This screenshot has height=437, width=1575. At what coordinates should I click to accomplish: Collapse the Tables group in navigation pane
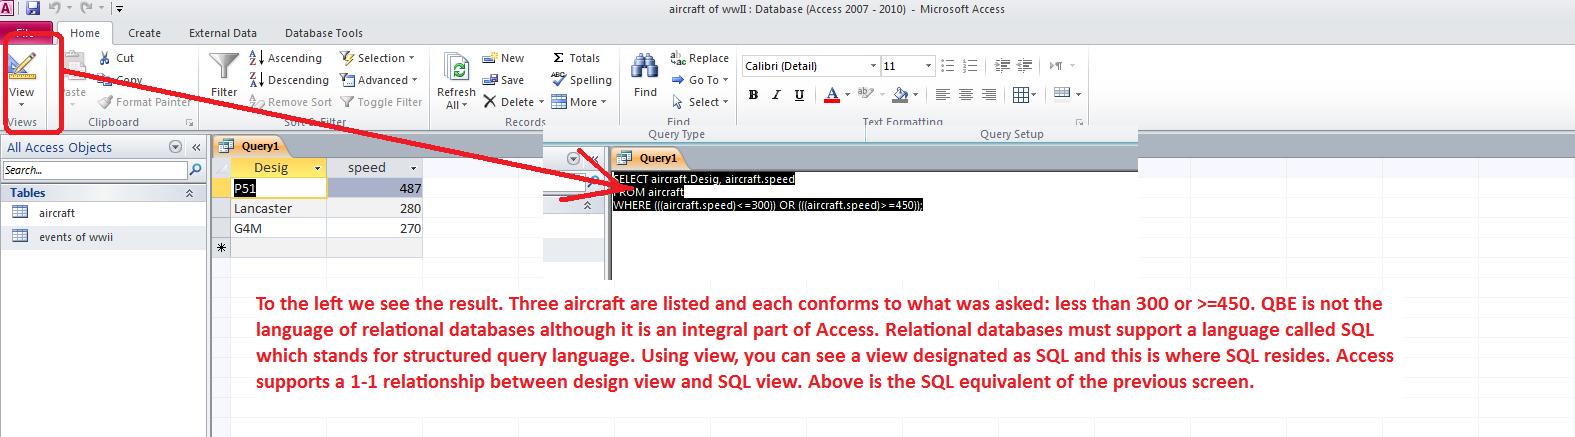[190, 193]
